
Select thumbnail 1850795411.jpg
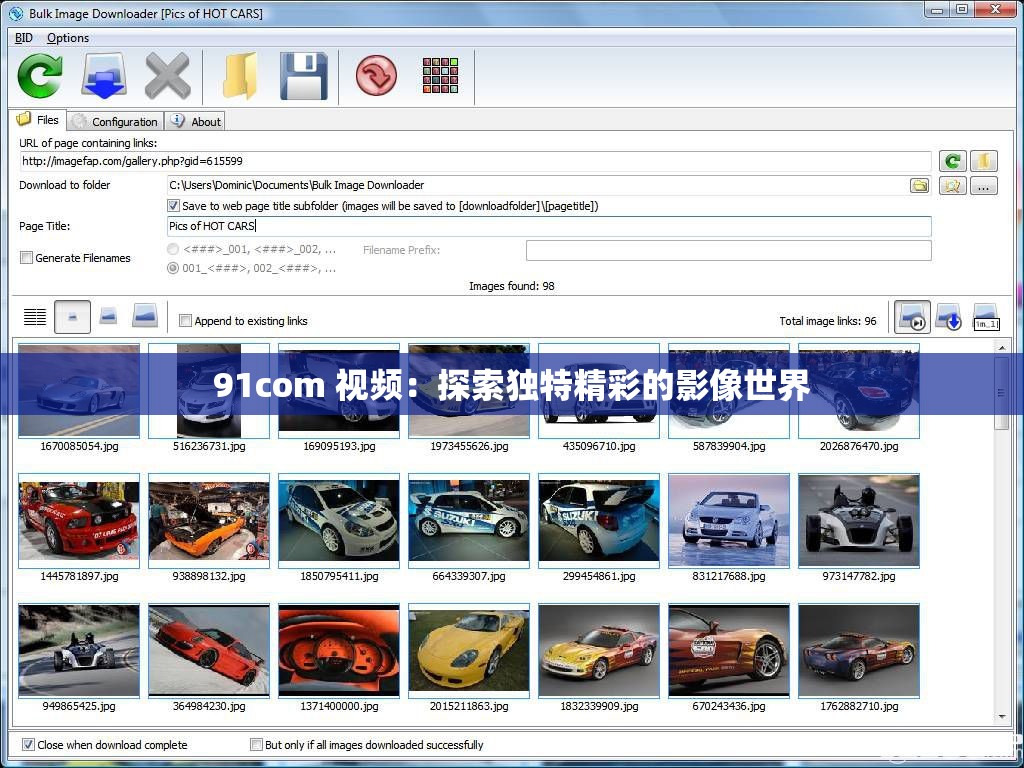(338, 520)
